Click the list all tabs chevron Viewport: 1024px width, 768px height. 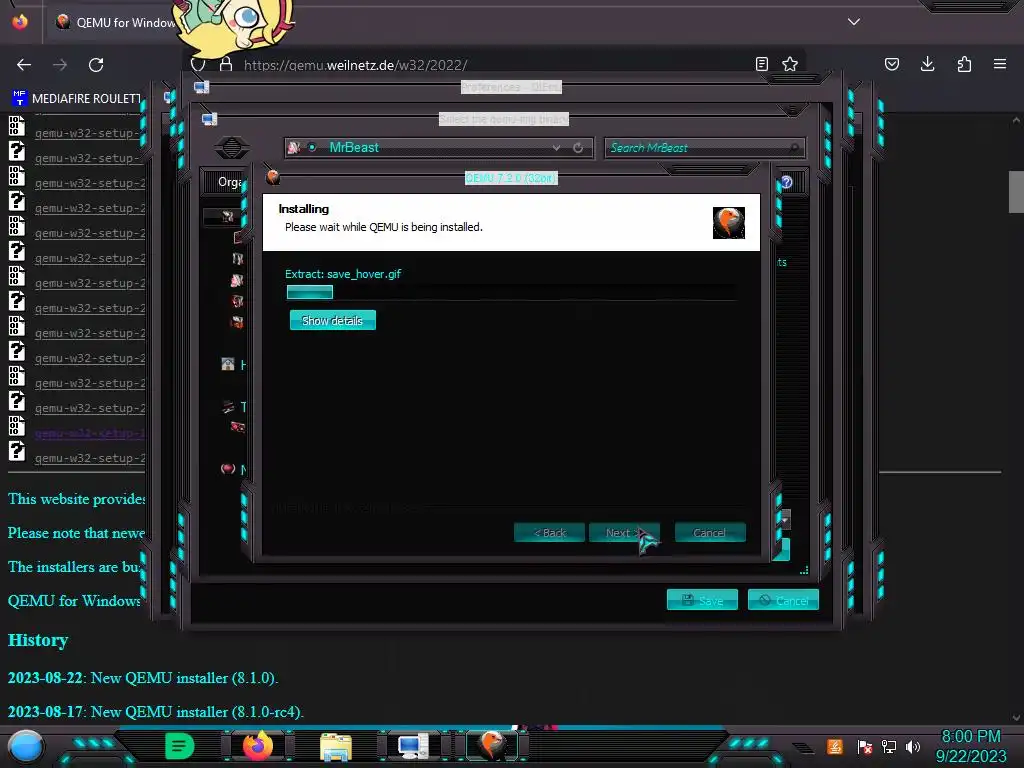854,22
